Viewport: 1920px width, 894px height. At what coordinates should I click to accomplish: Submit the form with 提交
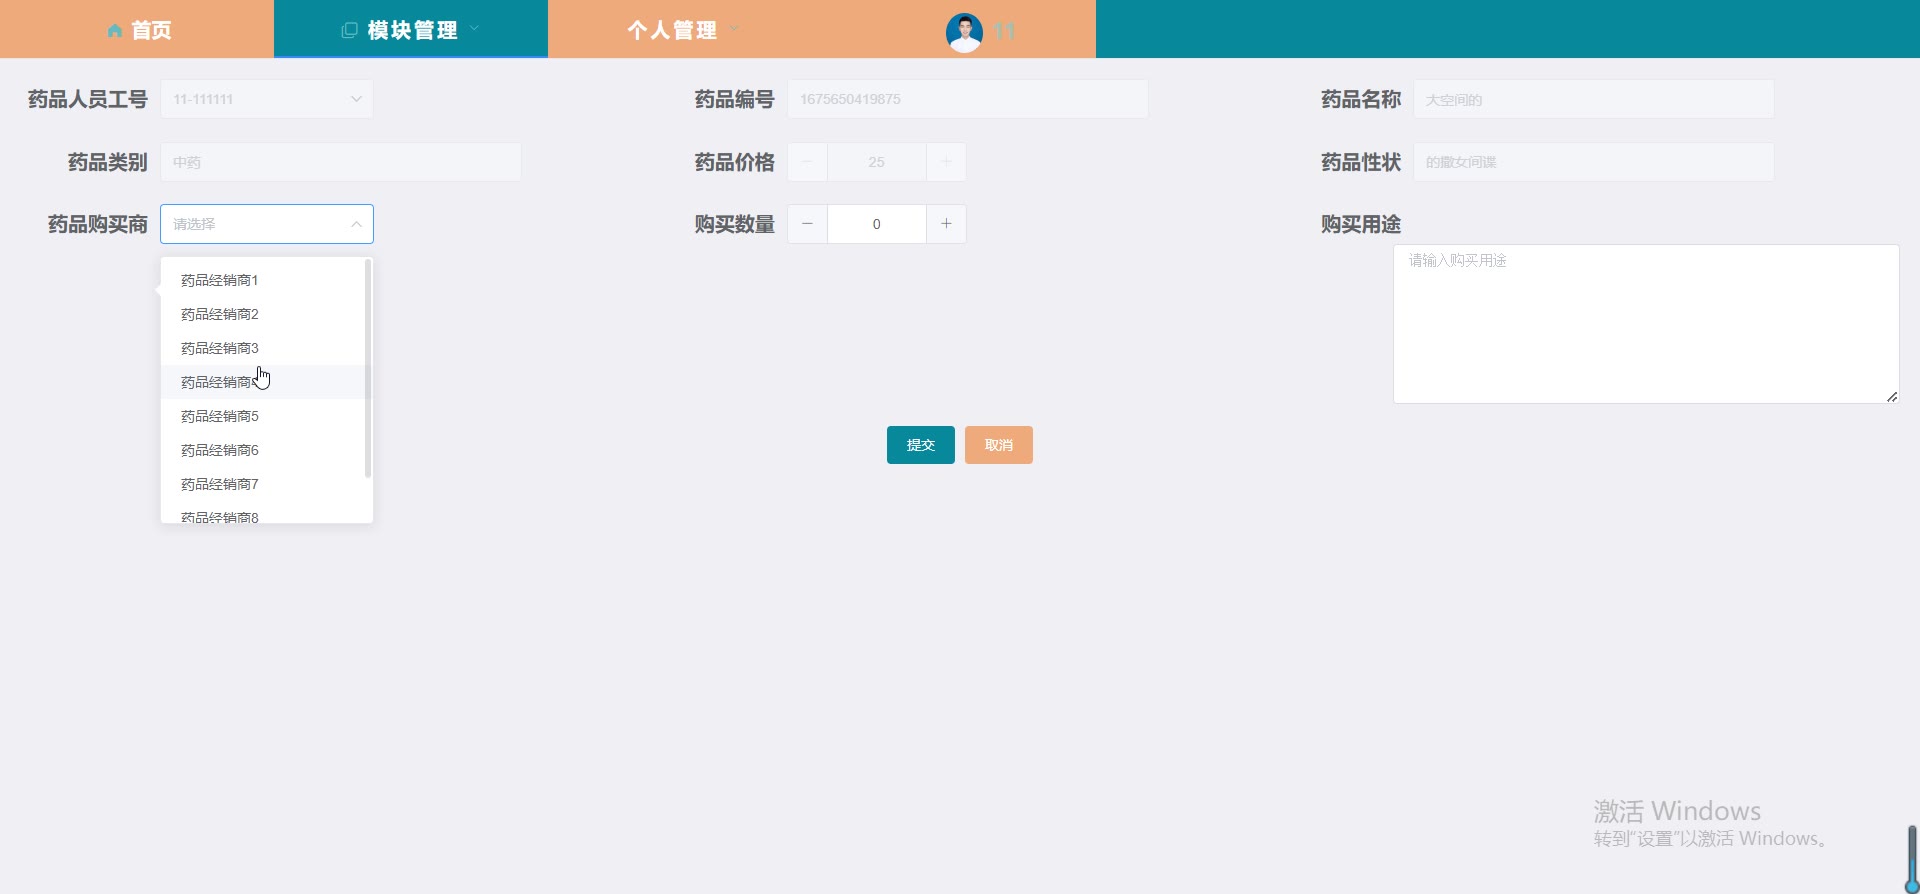coord(920,445)
